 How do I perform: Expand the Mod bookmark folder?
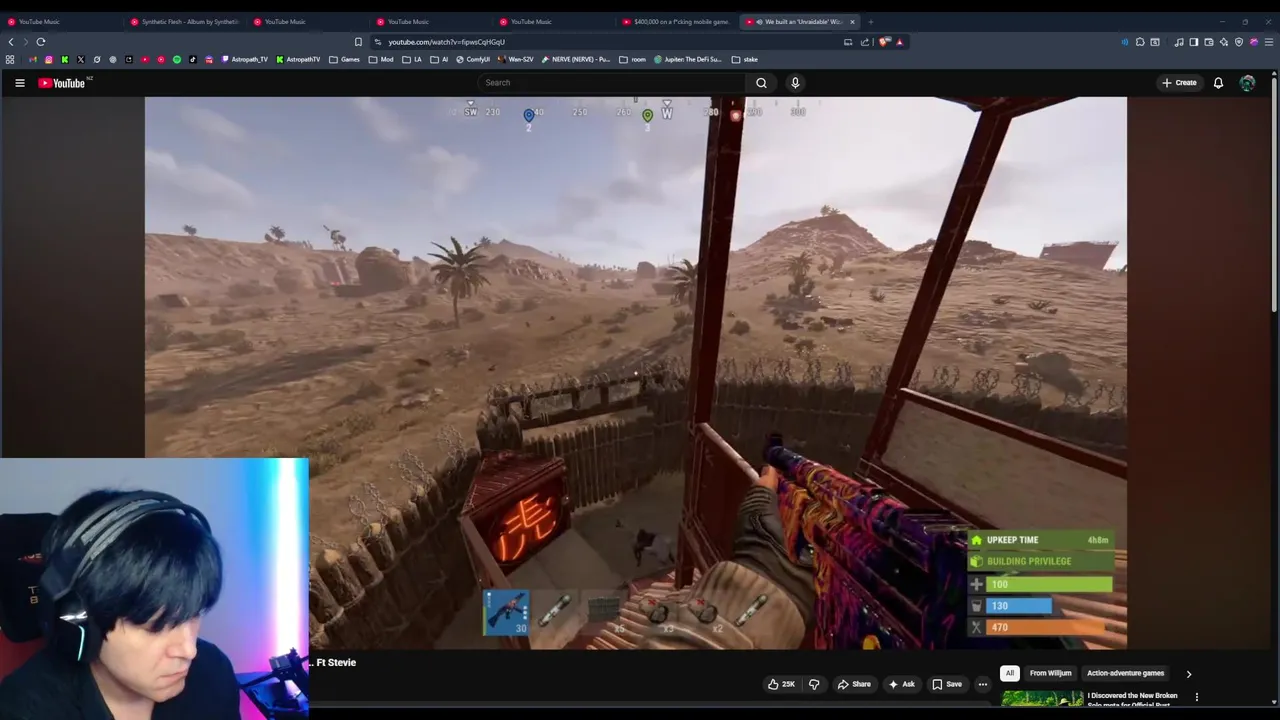pos(381,59)
